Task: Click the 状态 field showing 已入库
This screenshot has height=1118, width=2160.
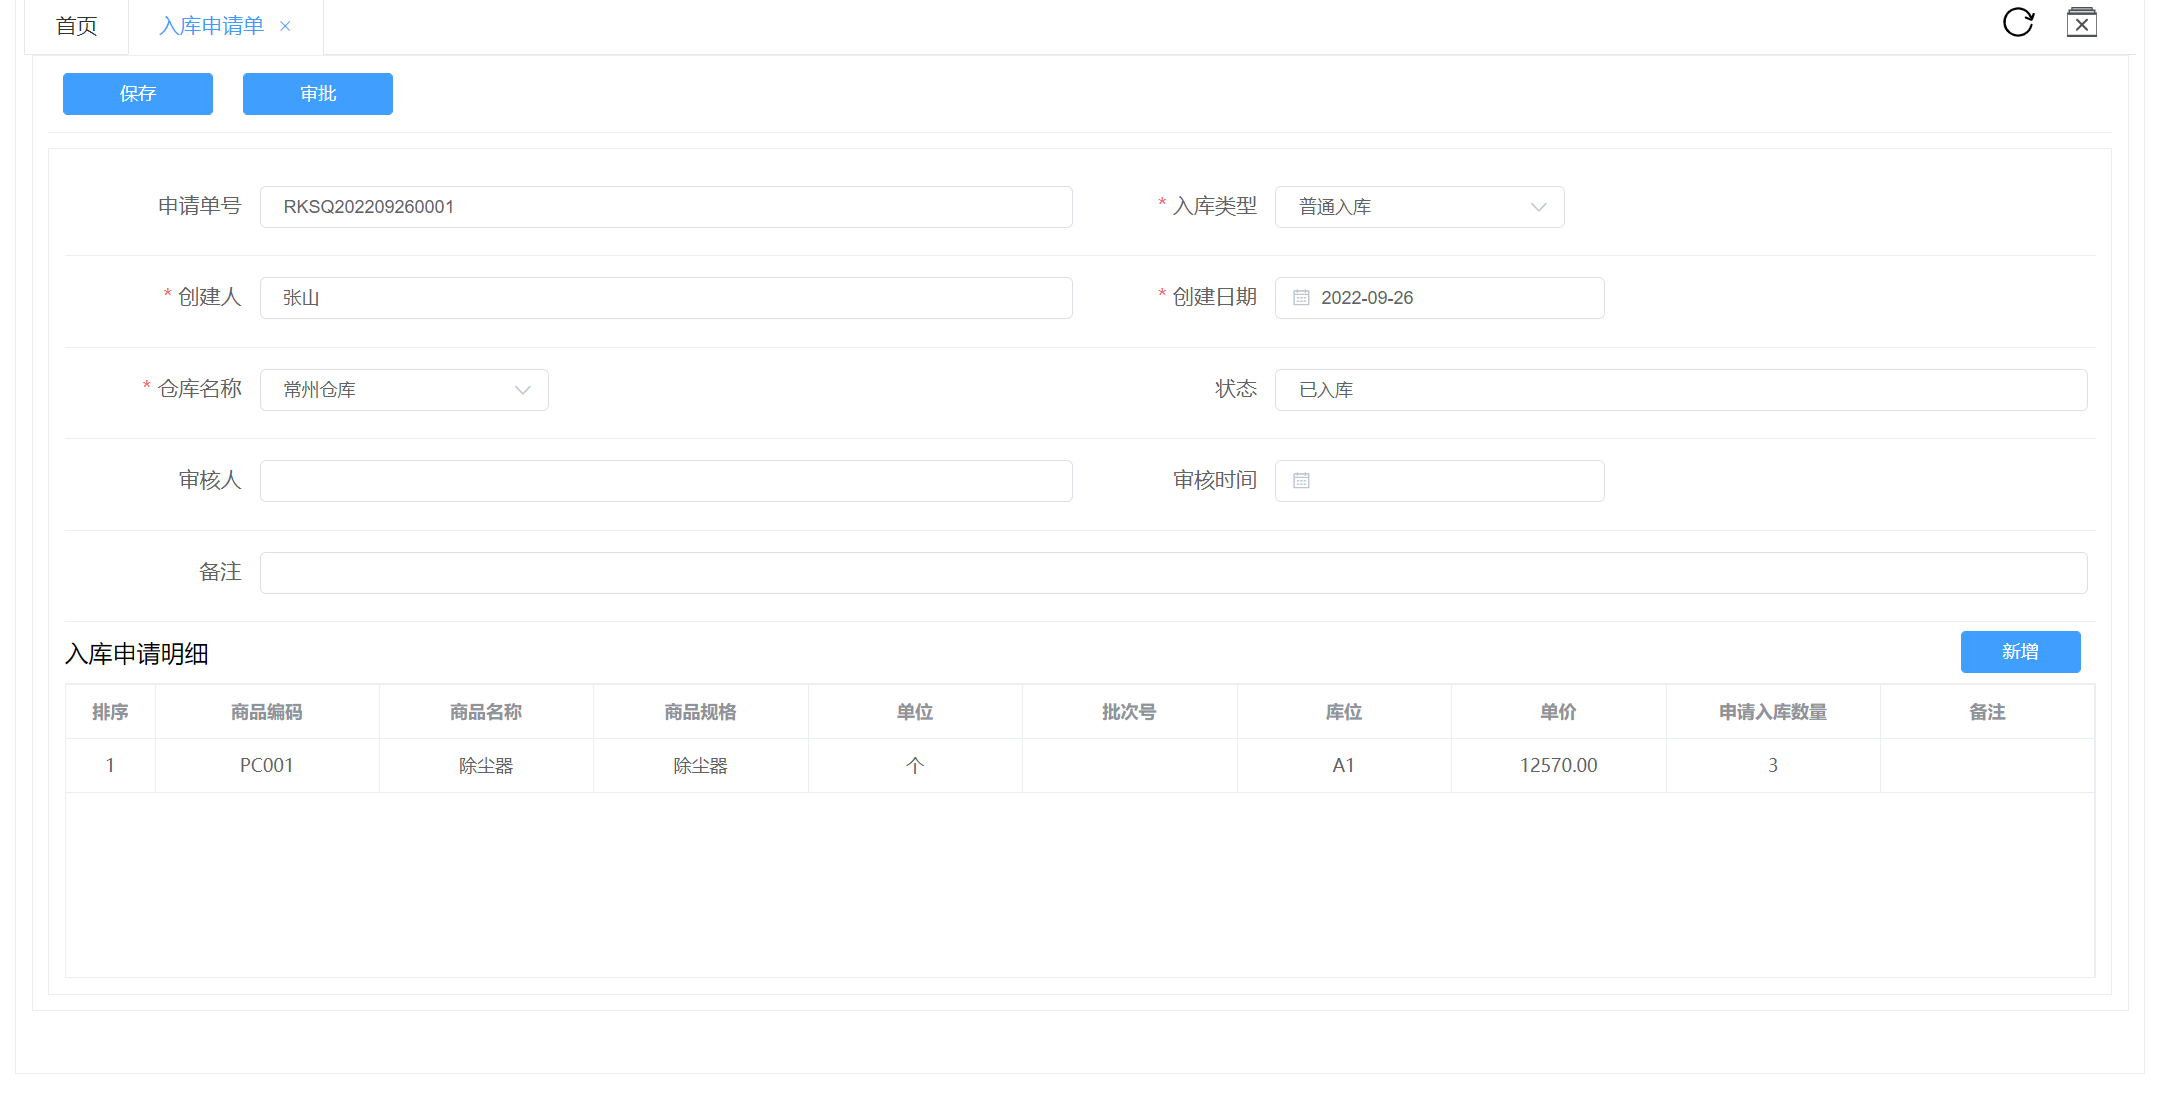Action: [x=1680, y=390]
